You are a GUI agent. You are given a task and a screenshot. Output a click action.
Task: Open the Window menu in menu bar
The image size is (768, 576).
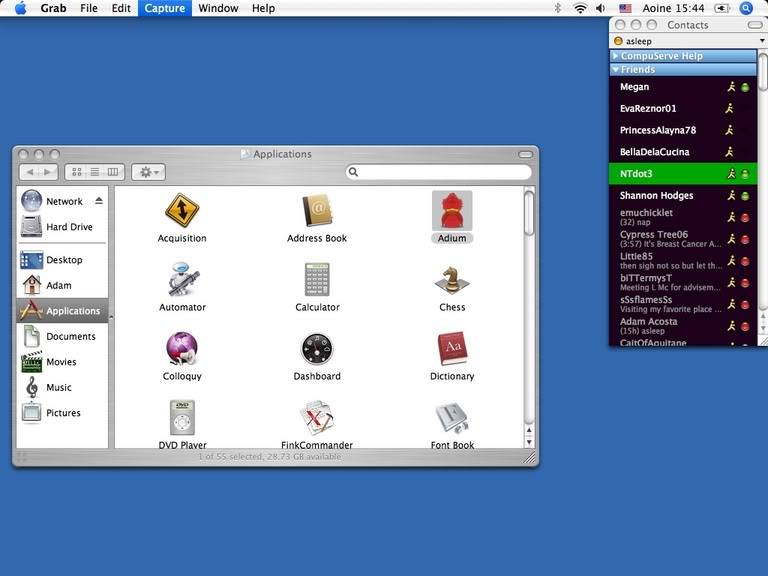click(x=218, y=8)
